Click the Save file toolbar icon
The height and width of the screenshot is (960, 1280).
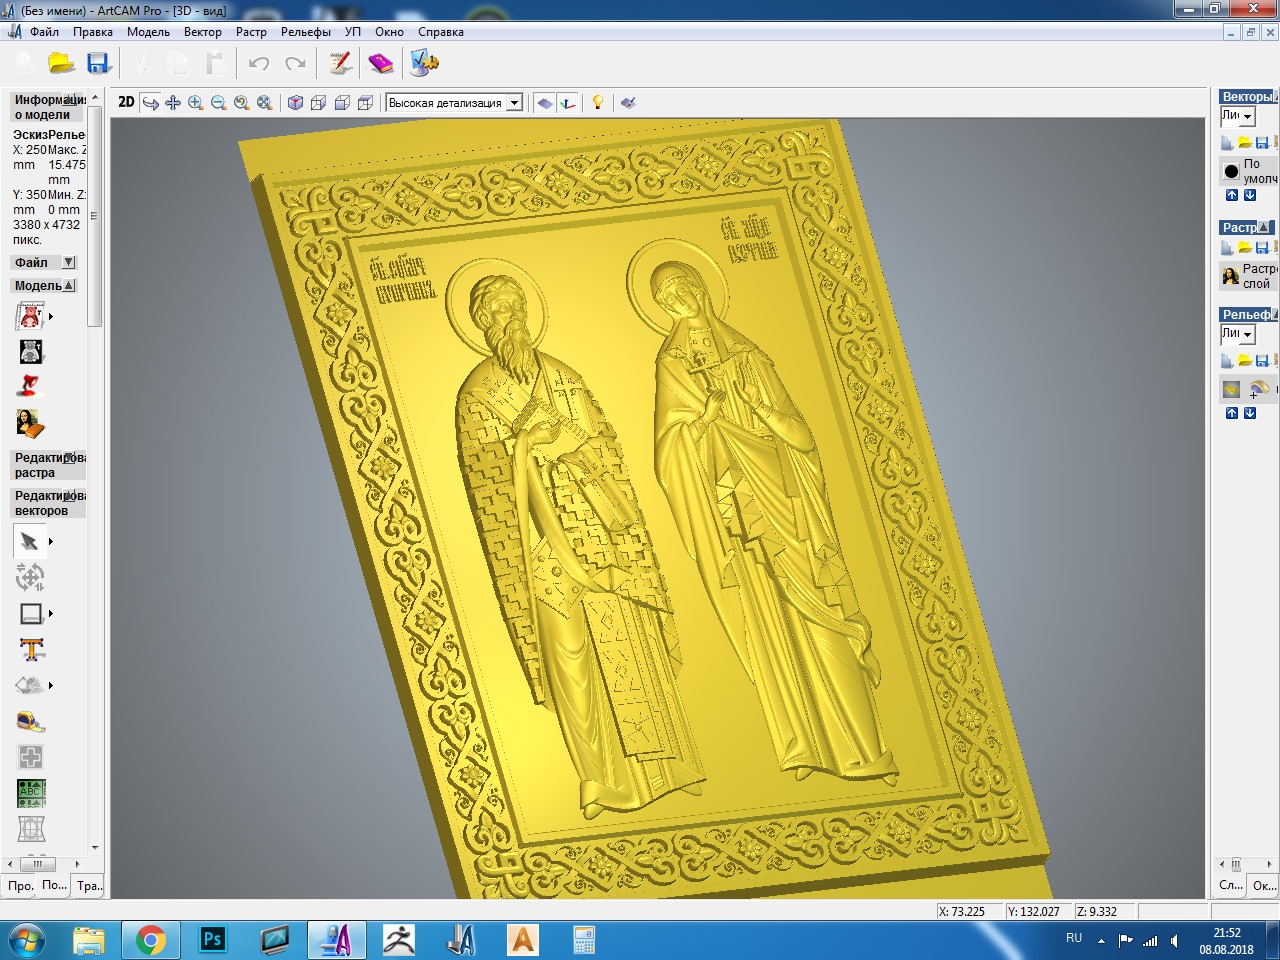[x=98, y=64]
